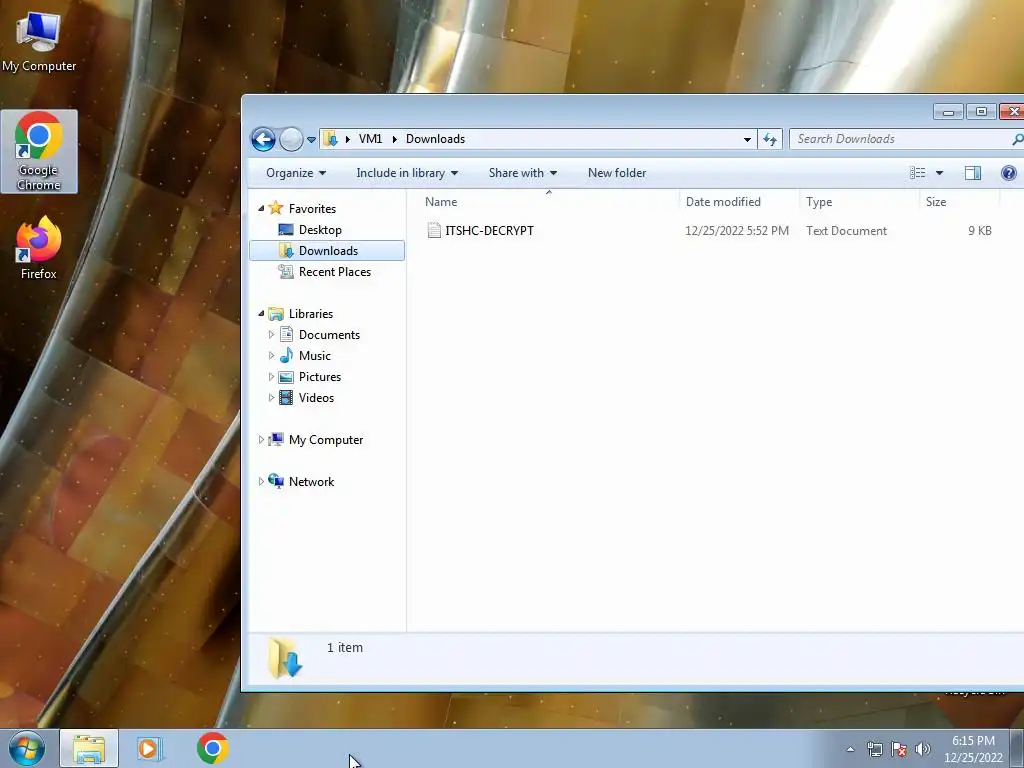Screen dimensions: 1024x768
Task: Open the Videos library
Action: coord(316,398)
